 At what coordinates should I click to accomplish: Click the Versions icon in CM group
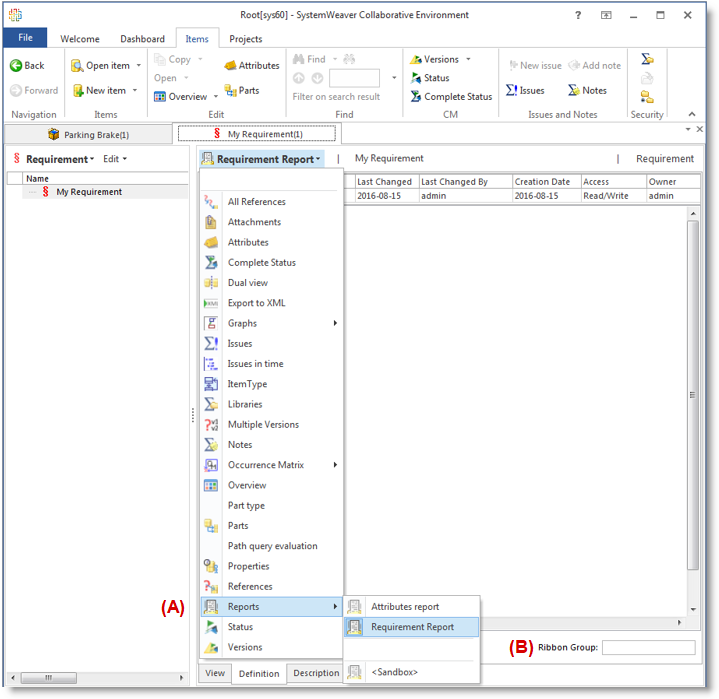pos(416,59)
